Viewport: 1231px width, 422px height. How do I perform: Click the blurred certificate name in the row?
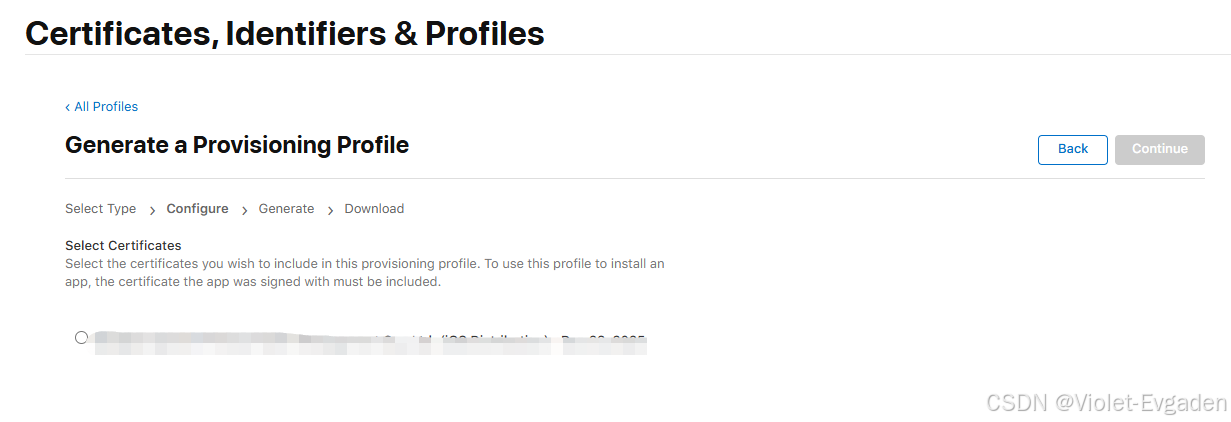[x=240, y=341]
